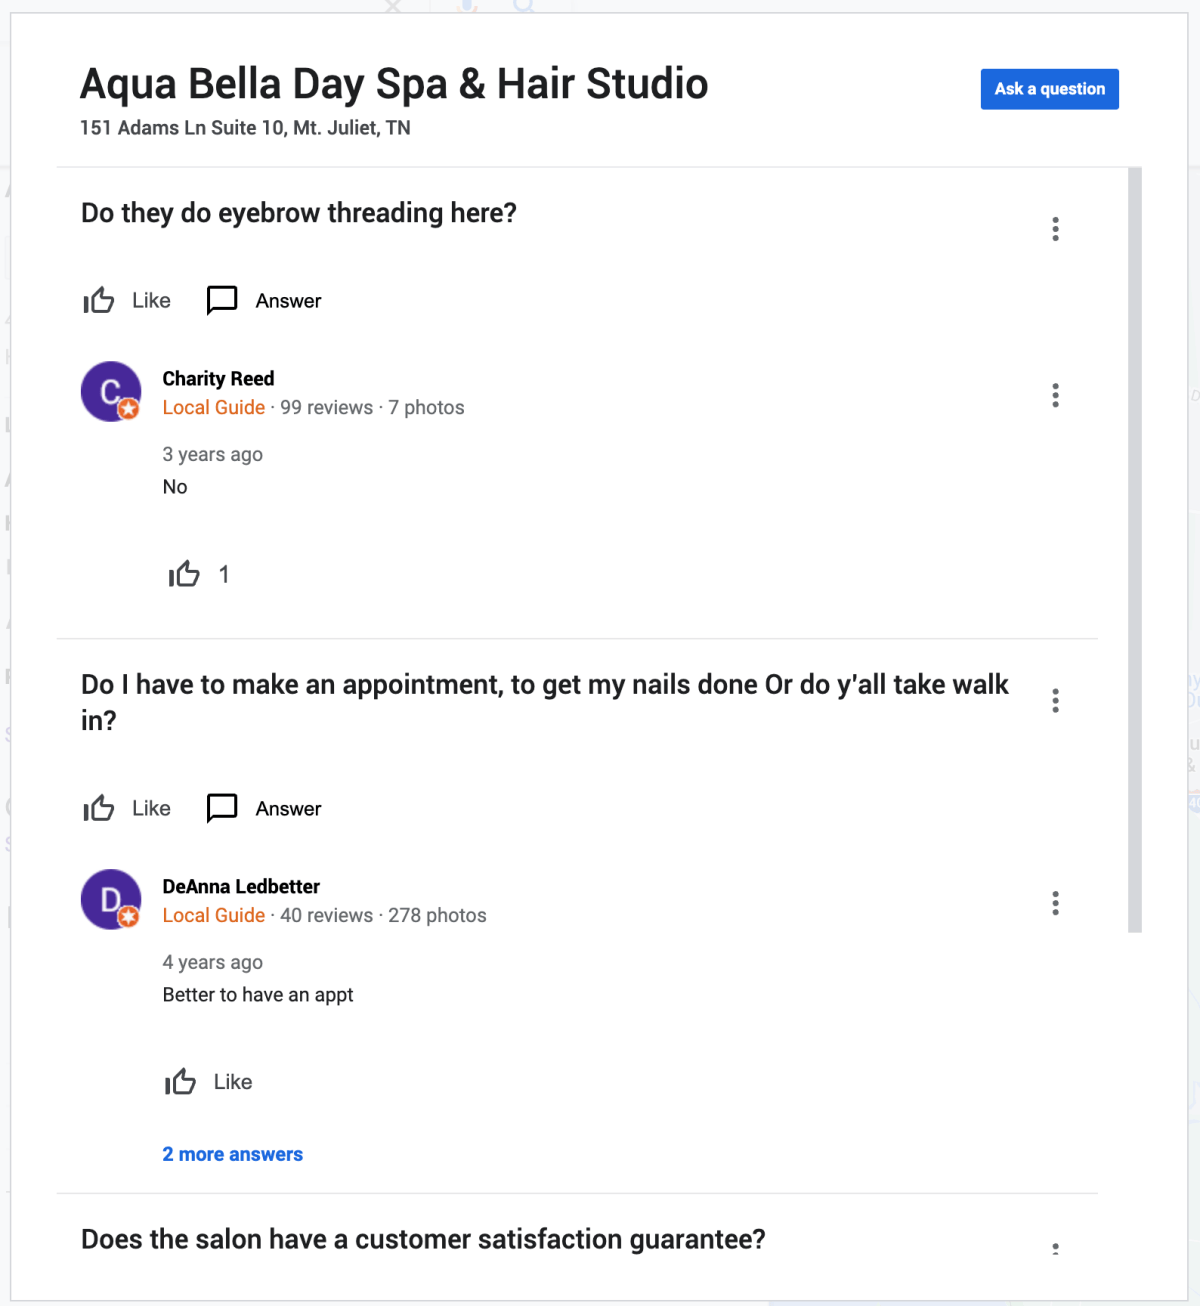Open DeAnna Ledbetter's profile name link
Image resolution: width=1200 pixels, height=1306 pixels.
coord(241,887)
